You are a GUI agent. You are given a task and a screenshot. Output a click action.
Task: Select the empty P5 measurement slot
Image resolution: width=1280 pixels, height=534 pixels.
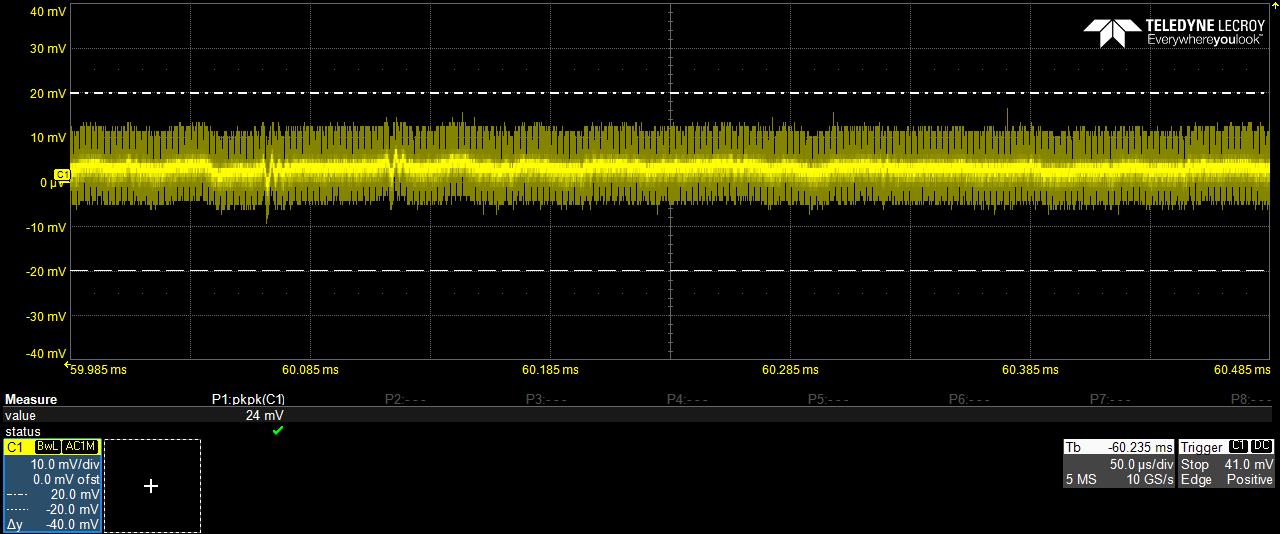point(828,399)
